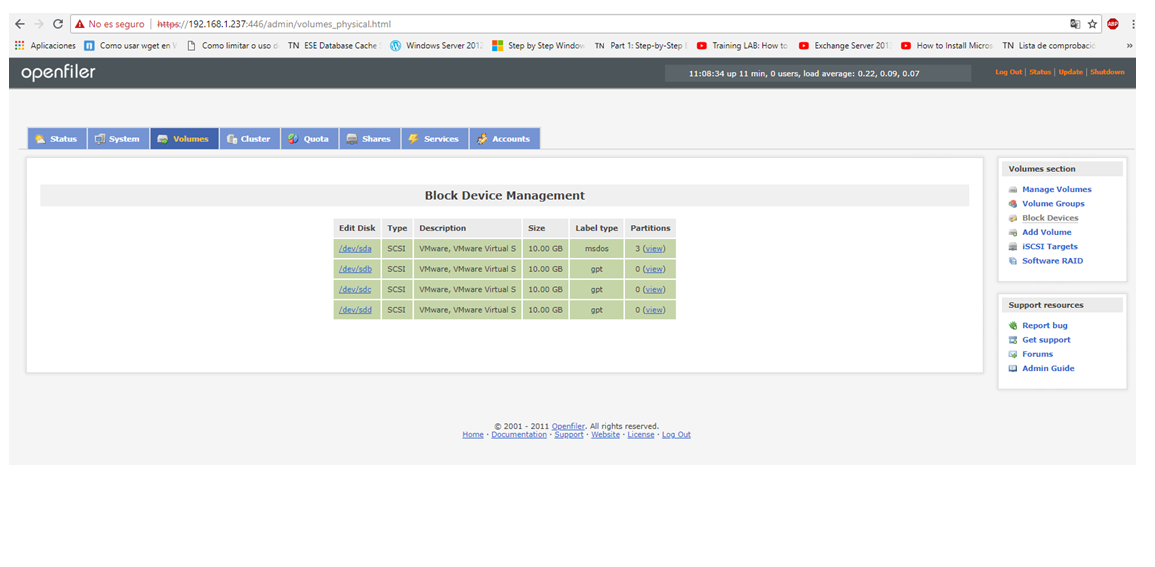Switch to the System tab
The width and height of the screenshot is (1155, 567).
pos(118,138)
